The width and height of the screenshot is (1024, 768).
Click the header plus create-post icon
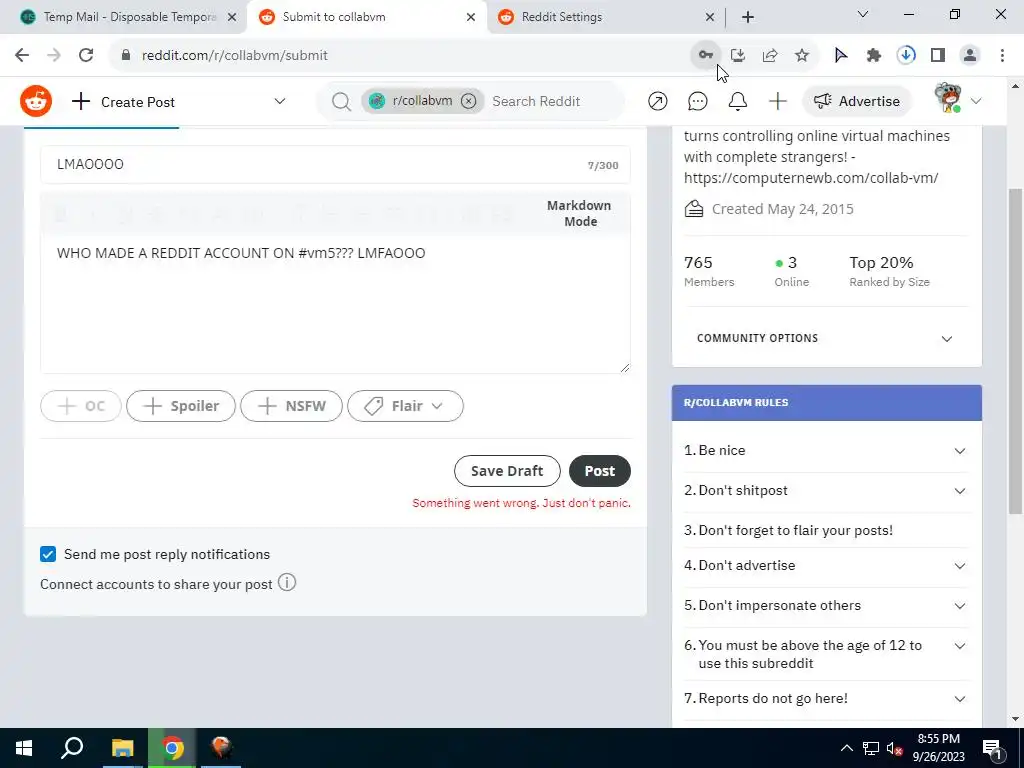tap(777, 101)
